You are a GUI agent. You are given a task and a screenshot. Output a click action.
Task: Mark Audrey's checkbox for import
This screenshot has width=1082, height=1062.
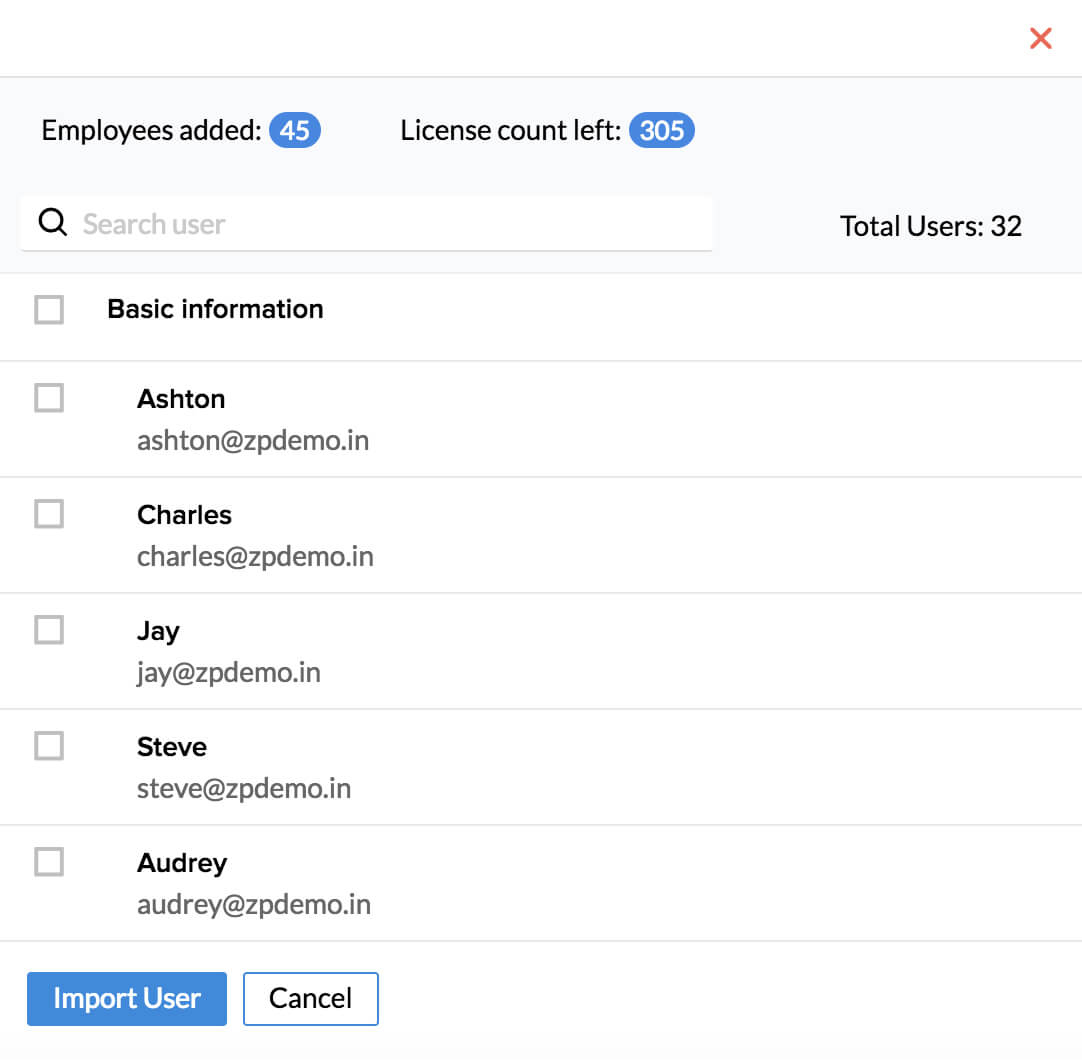click(x=49, y=862)
